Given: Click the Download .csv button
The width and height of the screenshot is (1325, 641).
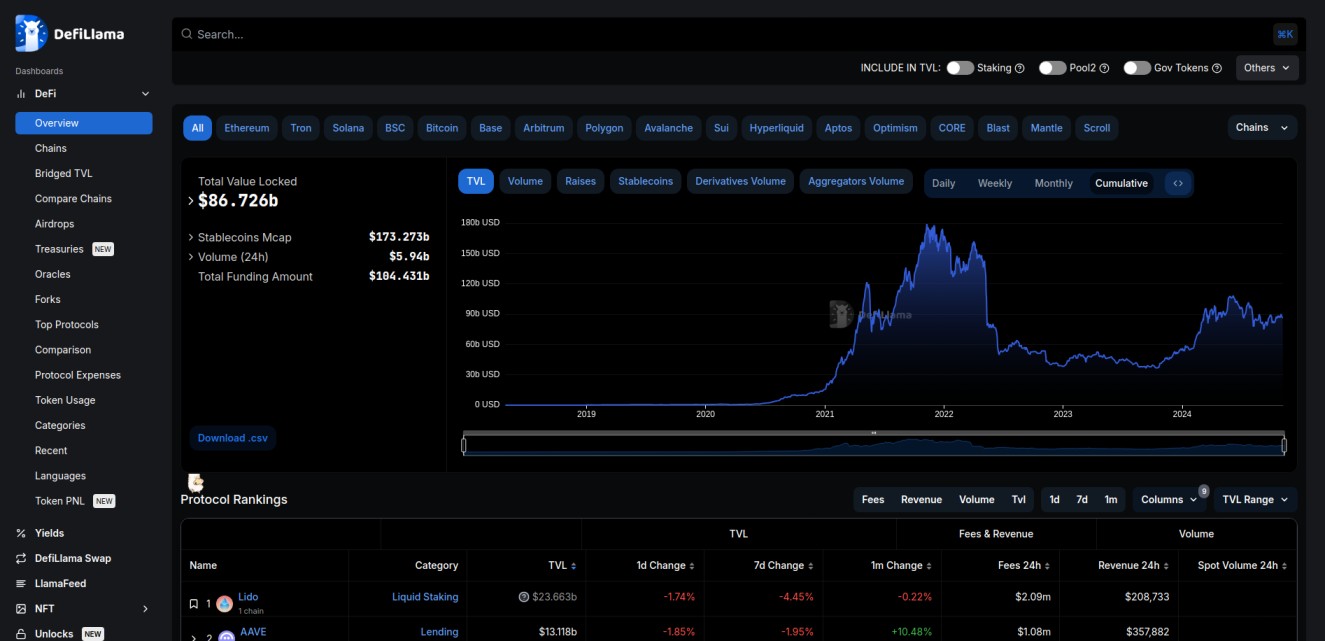Looking at the screenshot, I should 233,437.
